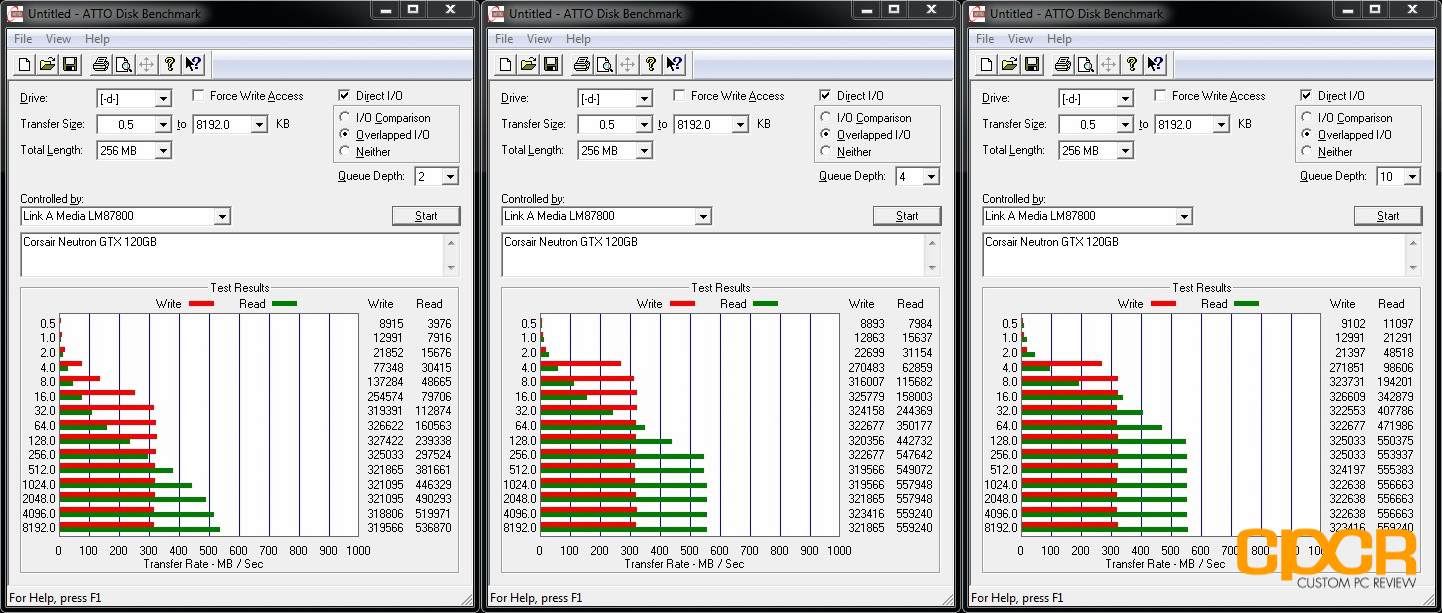Image resolution: width=1442 pixels, height=613 pixels.
Task: Open the Help menu in the middle window
Action: click(578, 39)
